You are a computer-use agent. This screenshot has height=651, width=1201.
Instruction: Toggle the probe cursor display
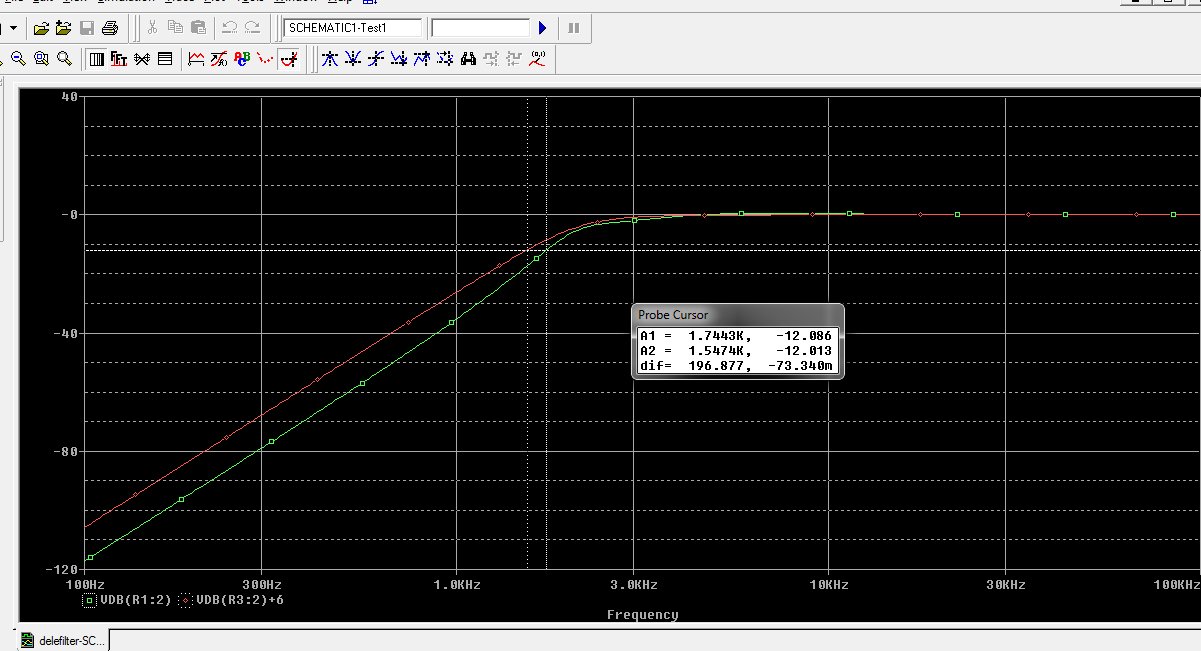pyautogui.click(x=289, y=59)
